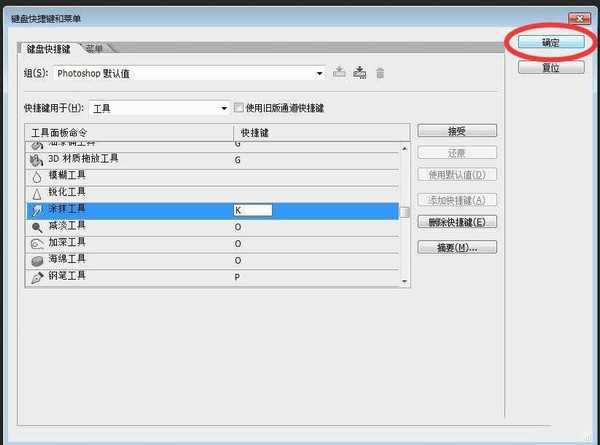Create new set from current shortcuts icon
Viewport: 600px width, 445px height.
[x=359, y=72]
